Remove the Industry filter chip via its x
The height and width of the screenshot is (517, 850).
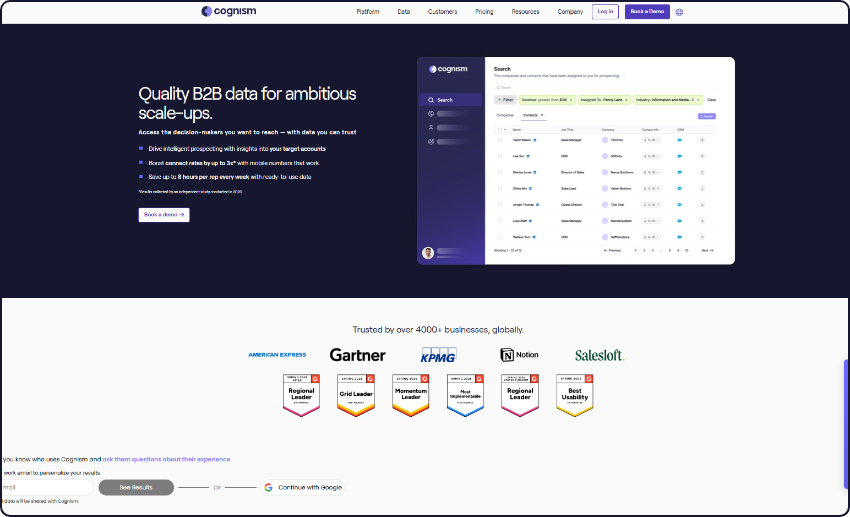(698, 100)
